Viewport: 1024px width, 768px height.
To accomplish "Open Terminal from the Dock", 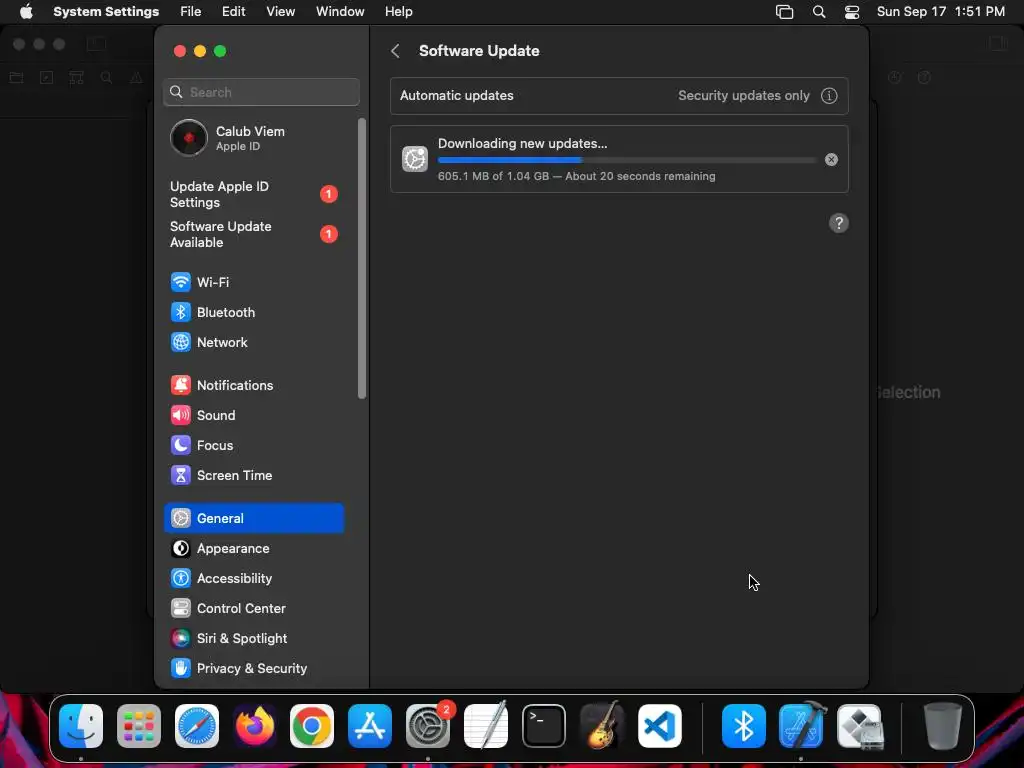I will pyautogui.click(x=543, y=726).
